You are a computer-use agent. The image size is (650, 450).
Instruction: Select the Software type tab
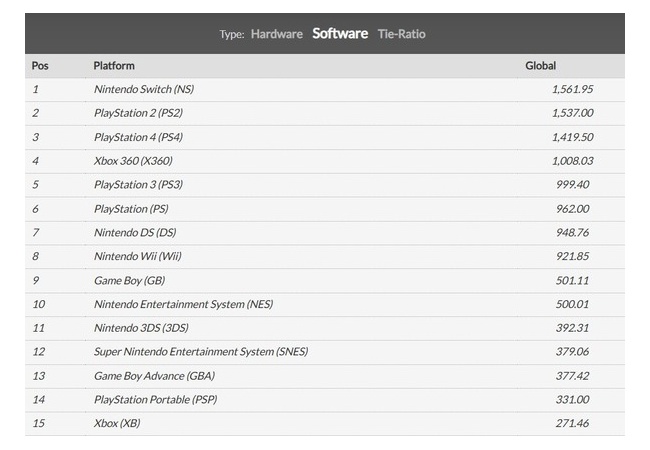(340, 34)
